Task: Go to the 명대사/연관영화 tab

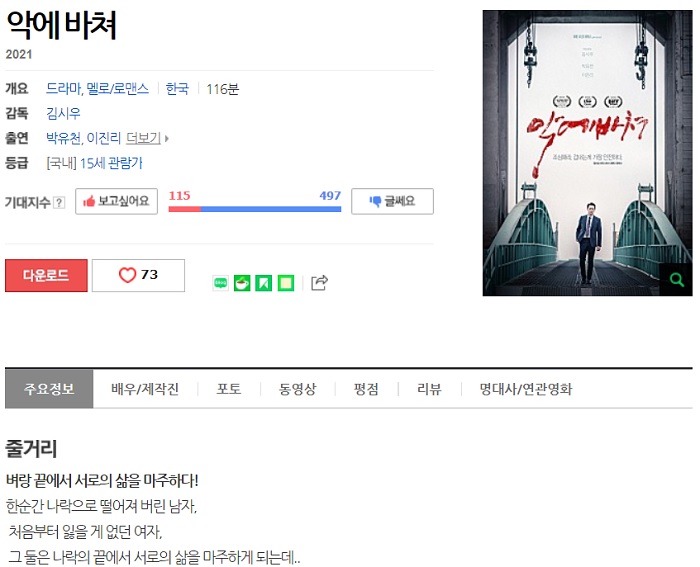Action: tap(526, 389)
